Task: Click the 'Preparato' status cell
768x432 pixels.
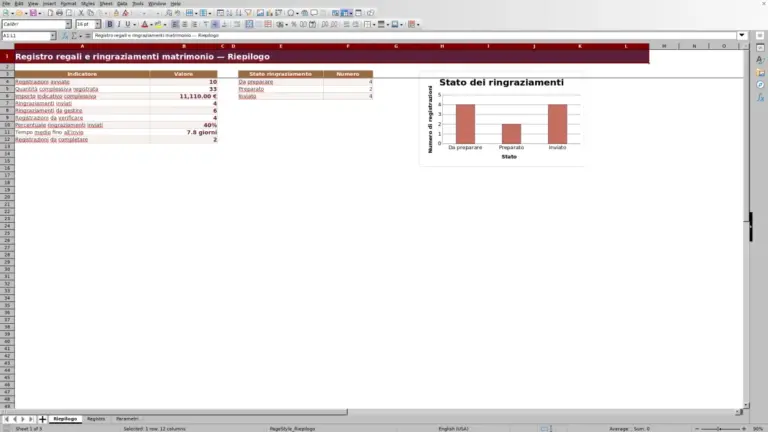Action: pos(280,89)
